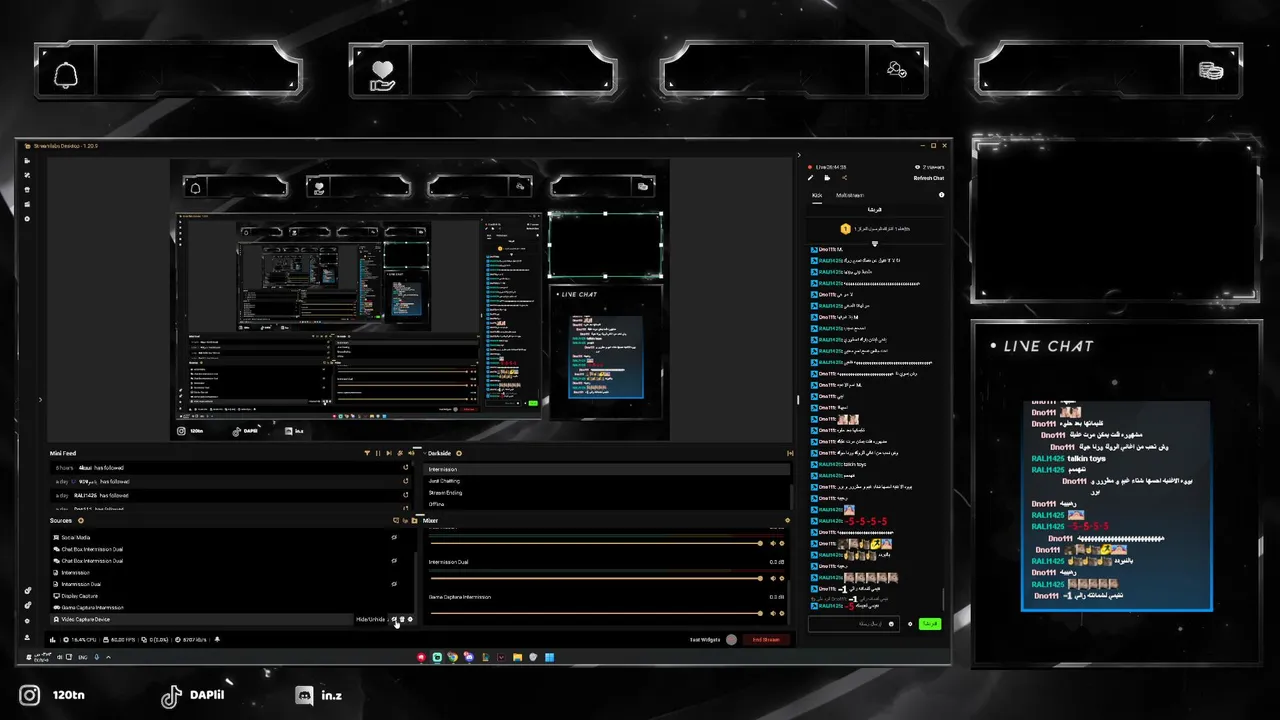Mute the top mixer channel
1280x720 pixels.
(x=773, y=543)
